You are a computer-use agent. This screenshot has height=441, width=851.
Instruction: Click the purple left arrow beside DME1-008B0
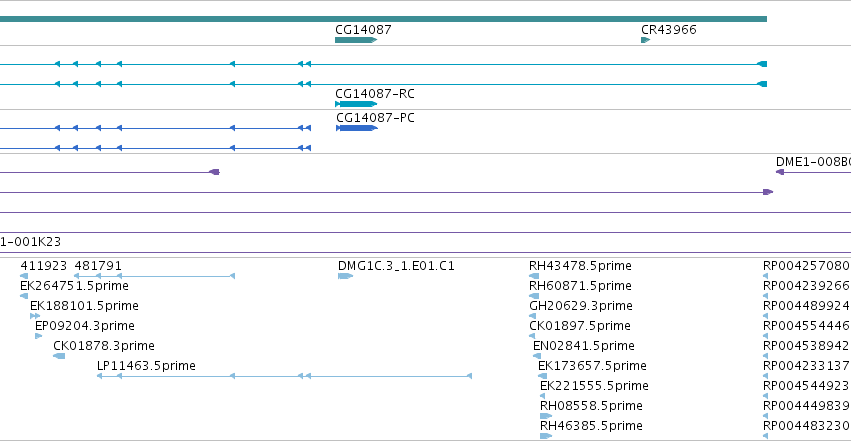click(780, 172)
